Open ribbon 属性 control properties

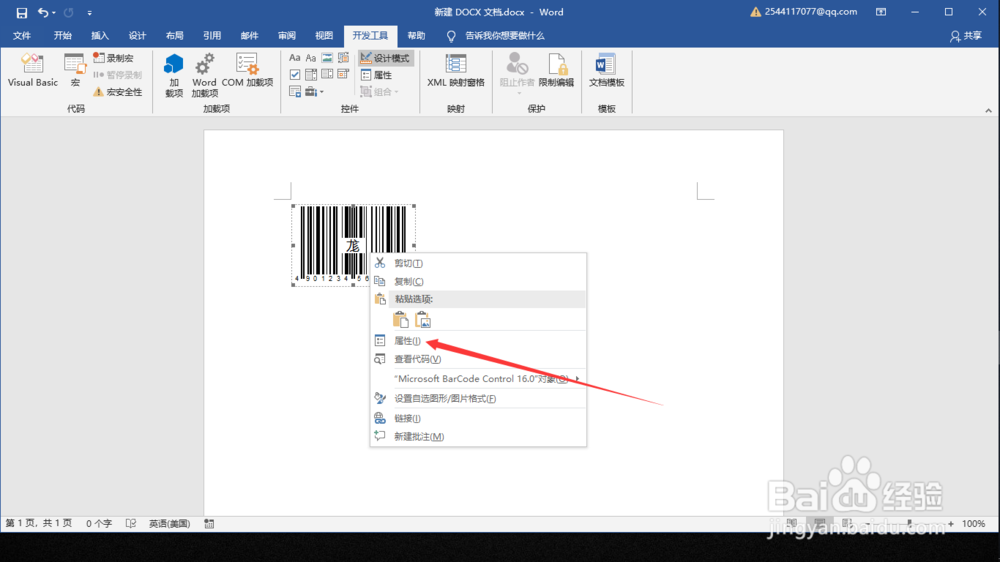click(377, 75)
